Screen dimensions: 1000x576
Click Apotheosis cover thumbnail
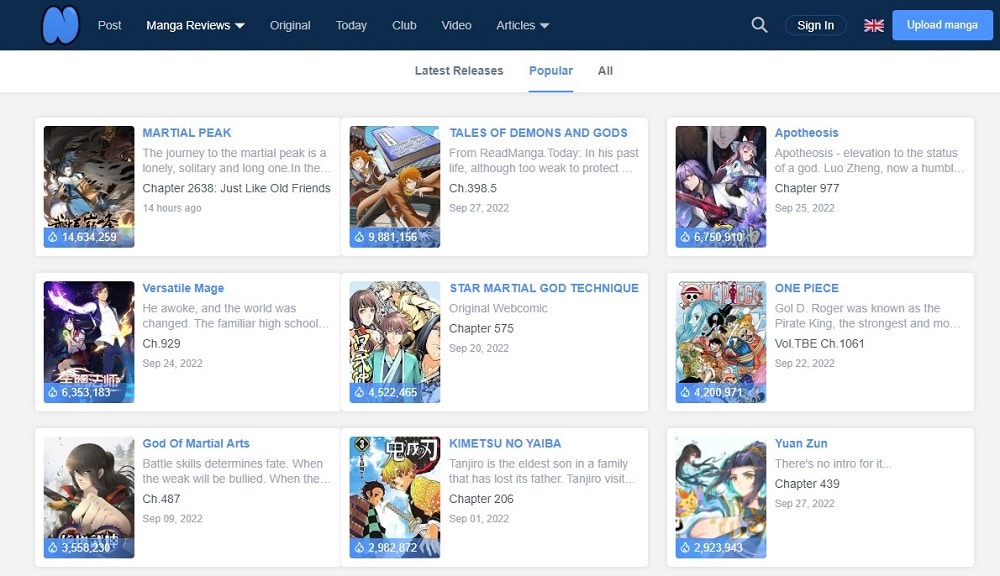click(x=721, y=186)
